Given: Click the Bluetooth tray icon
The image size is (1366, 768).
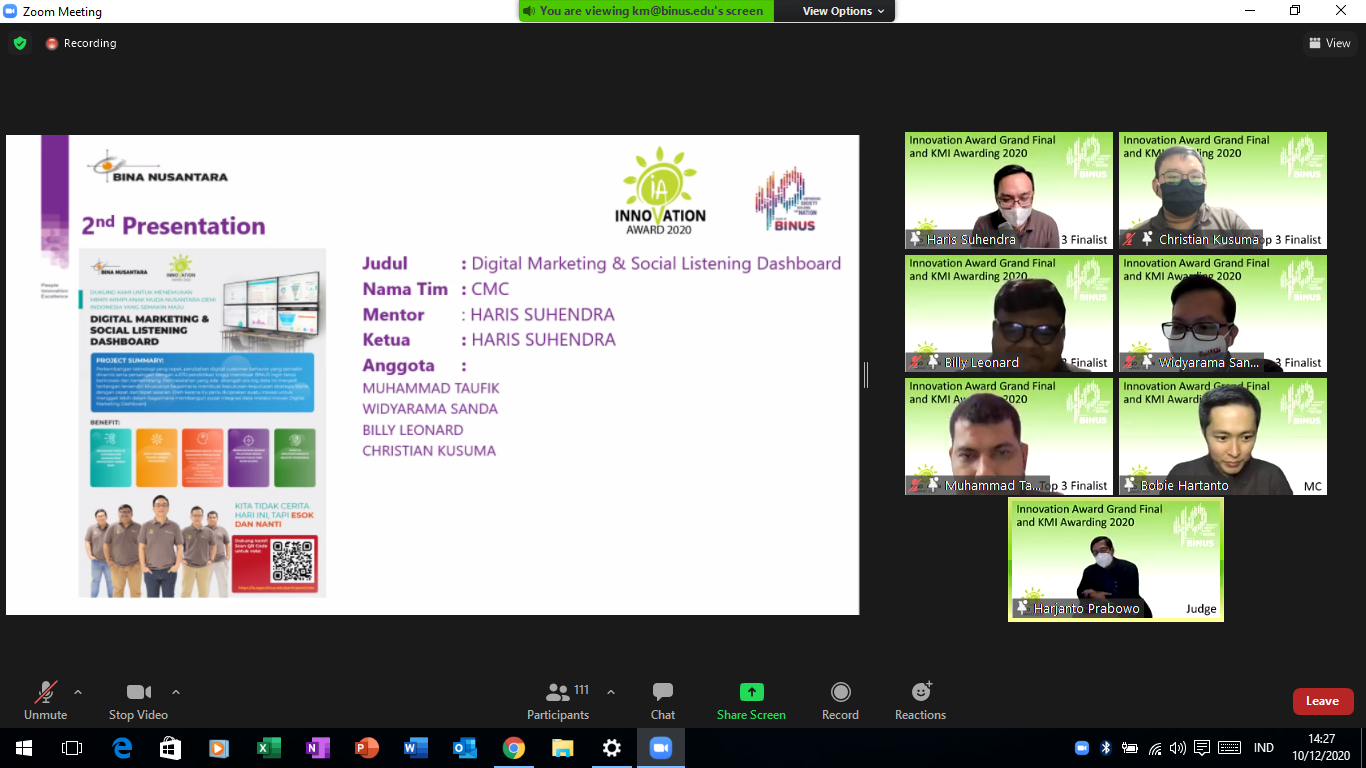Looking at the screenshot, I should click(x=1106, y=748).
